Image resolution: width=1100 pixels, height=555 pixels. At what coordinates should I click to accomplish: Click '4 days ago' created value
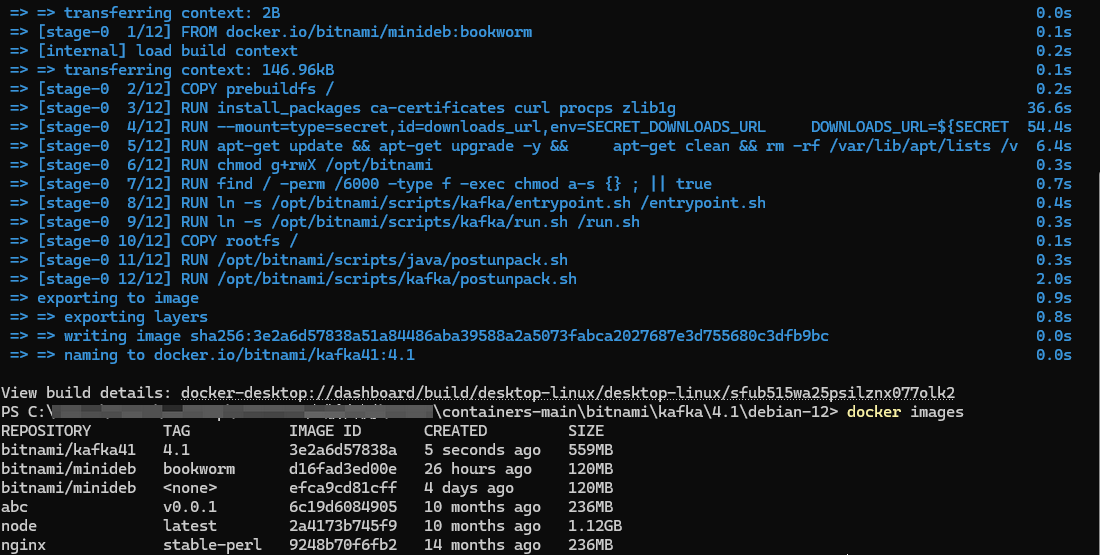coord(469,488)
